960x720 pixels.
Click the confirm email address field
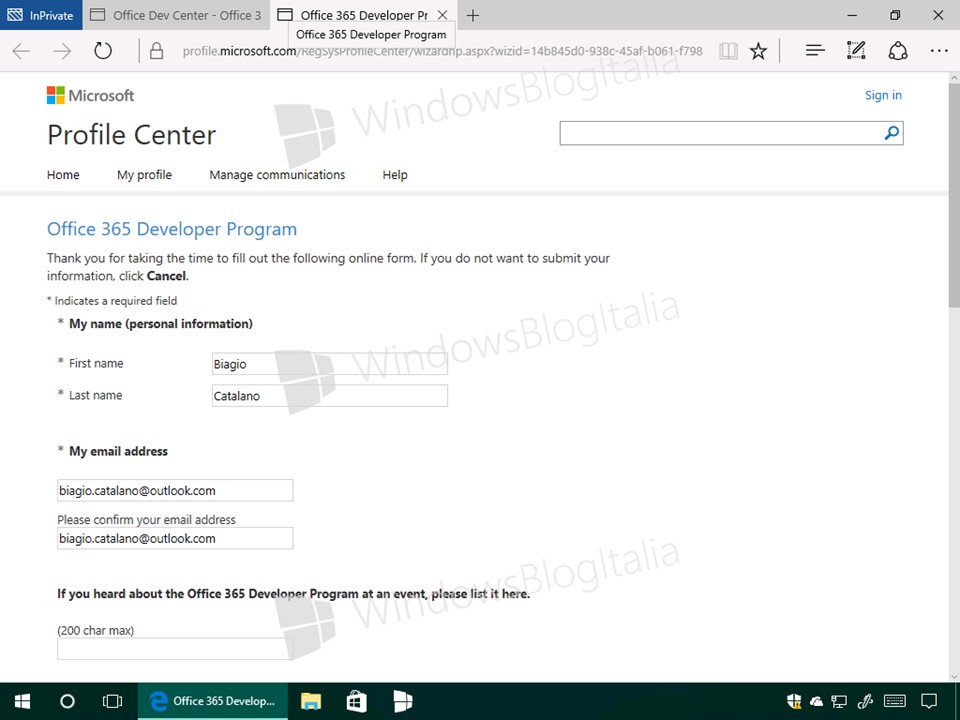[x=175, y=538]
